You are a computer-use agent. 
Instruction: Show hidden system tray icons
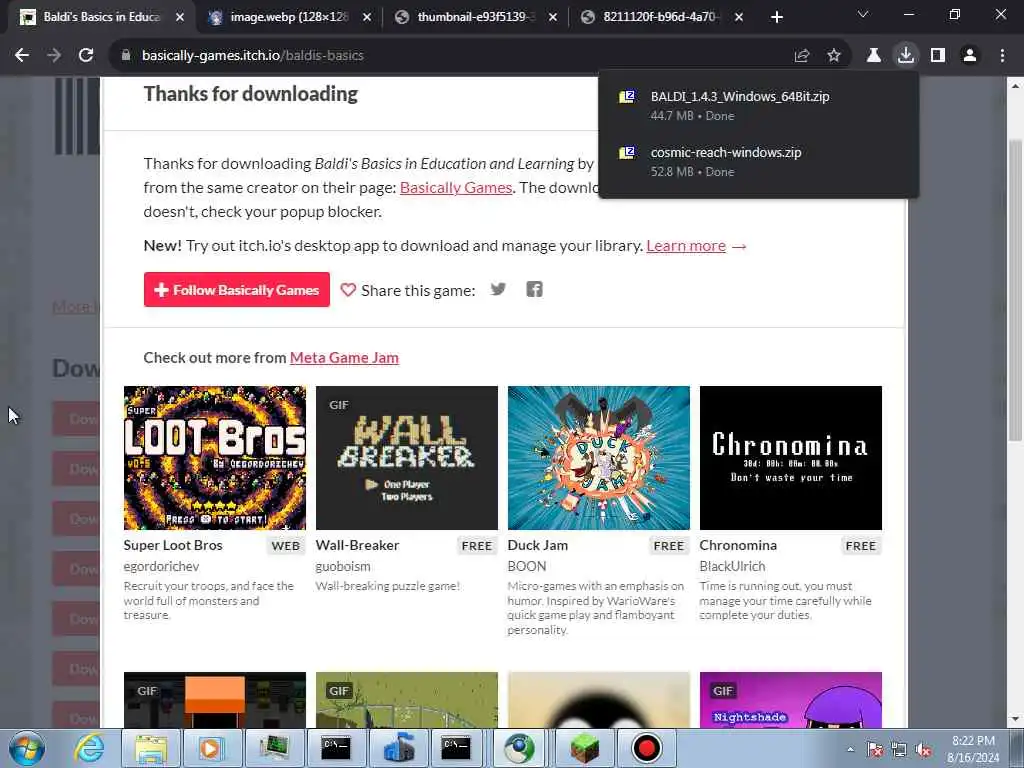pos(850,750)
